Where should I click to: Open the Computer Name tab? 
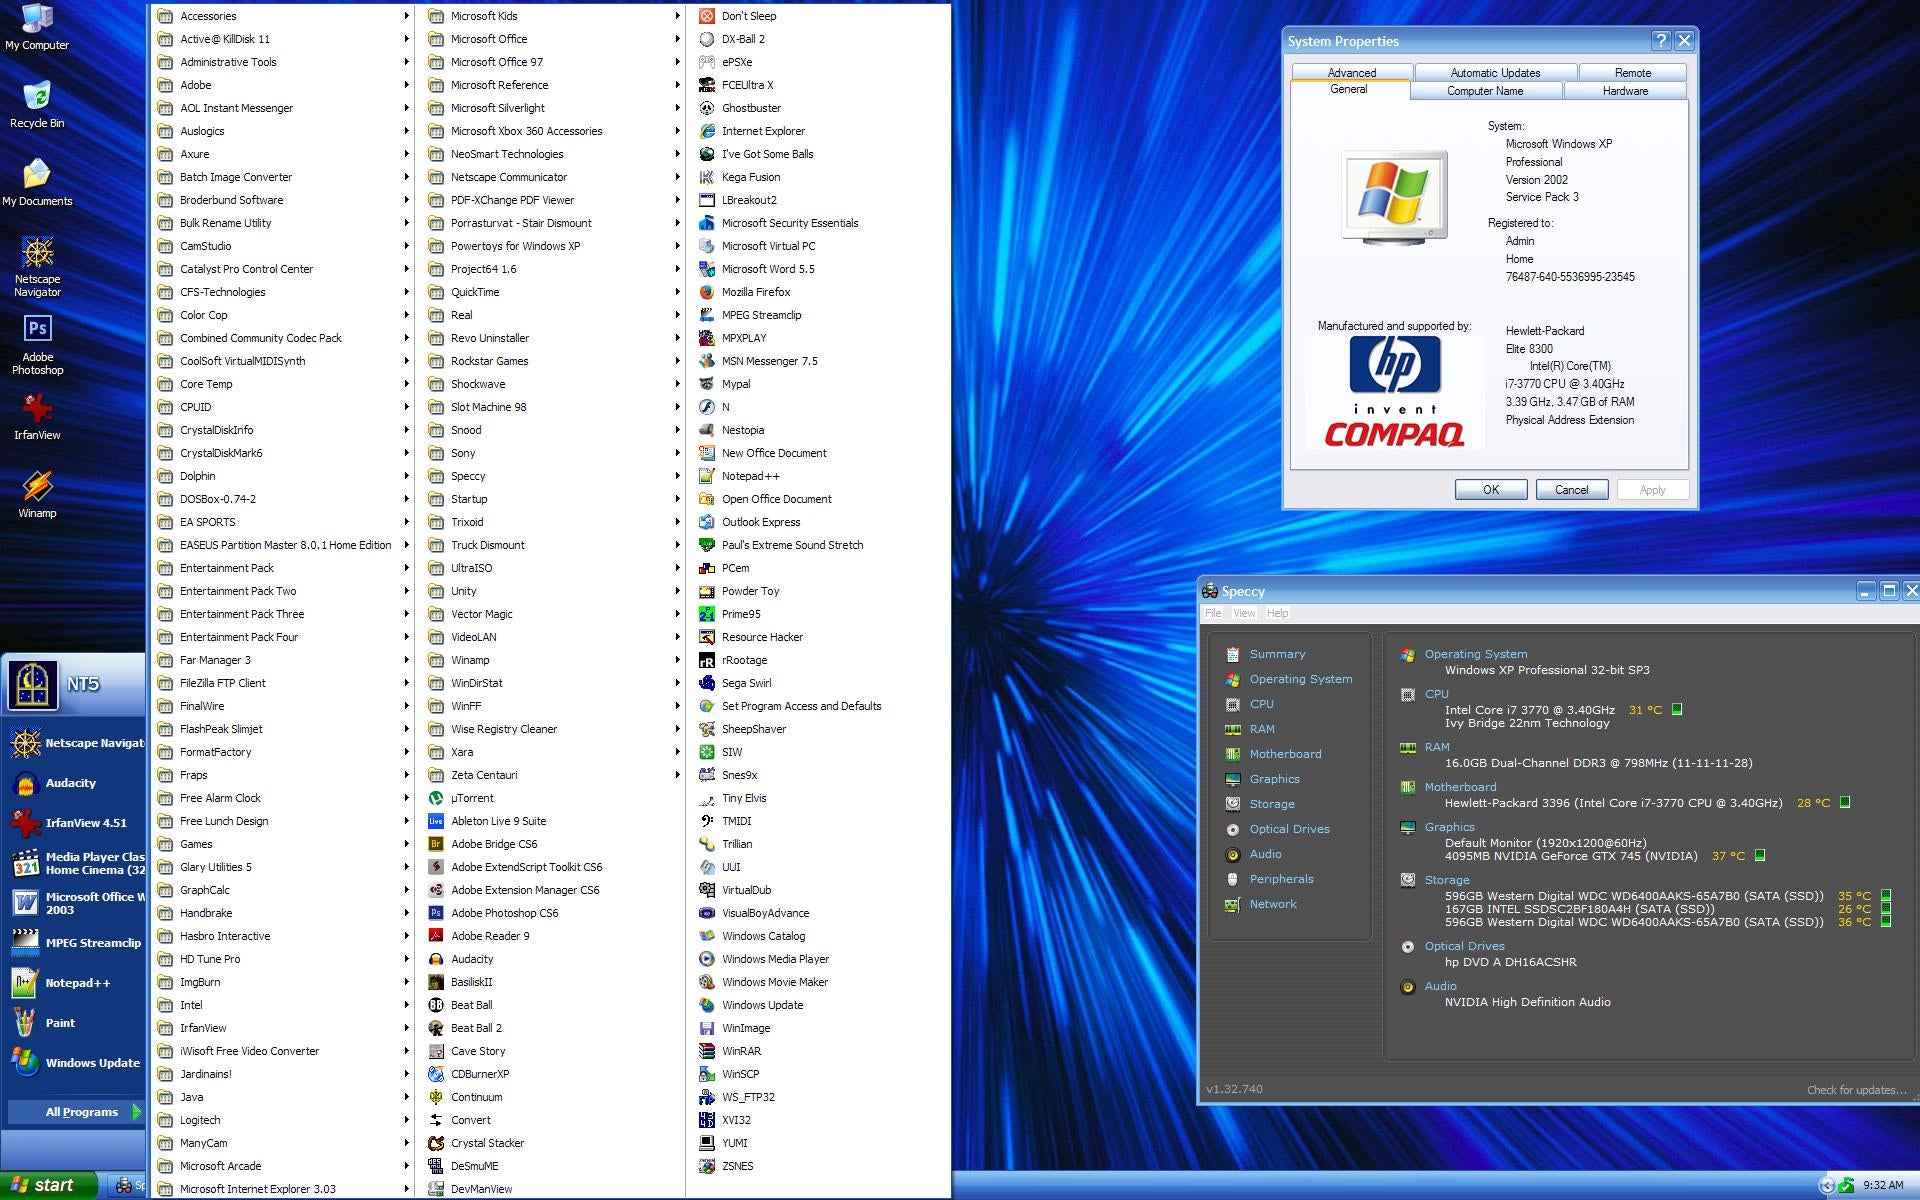(1485, 91)
